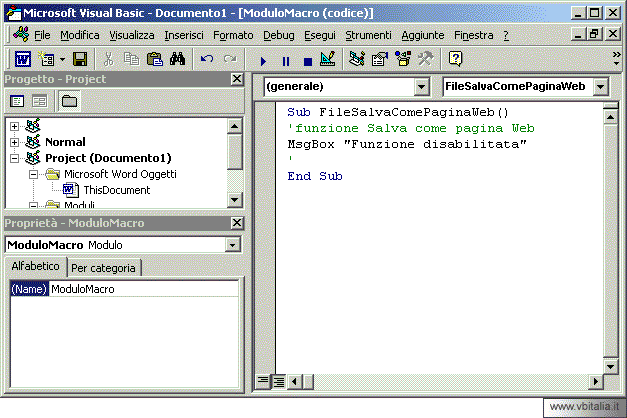Switch to Microsoft Word view icon

[23, 60]
